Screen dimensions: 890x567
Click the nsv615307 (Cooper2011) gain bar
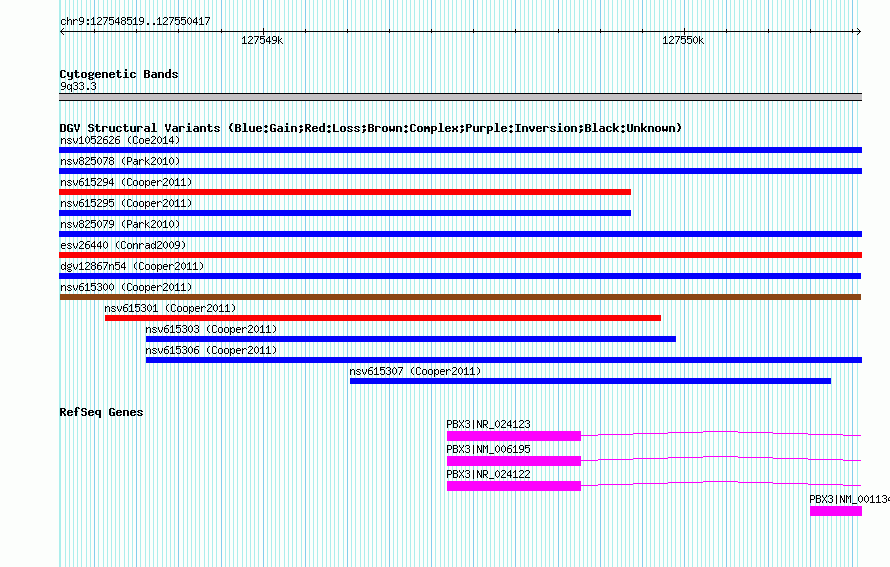point(590,381)
